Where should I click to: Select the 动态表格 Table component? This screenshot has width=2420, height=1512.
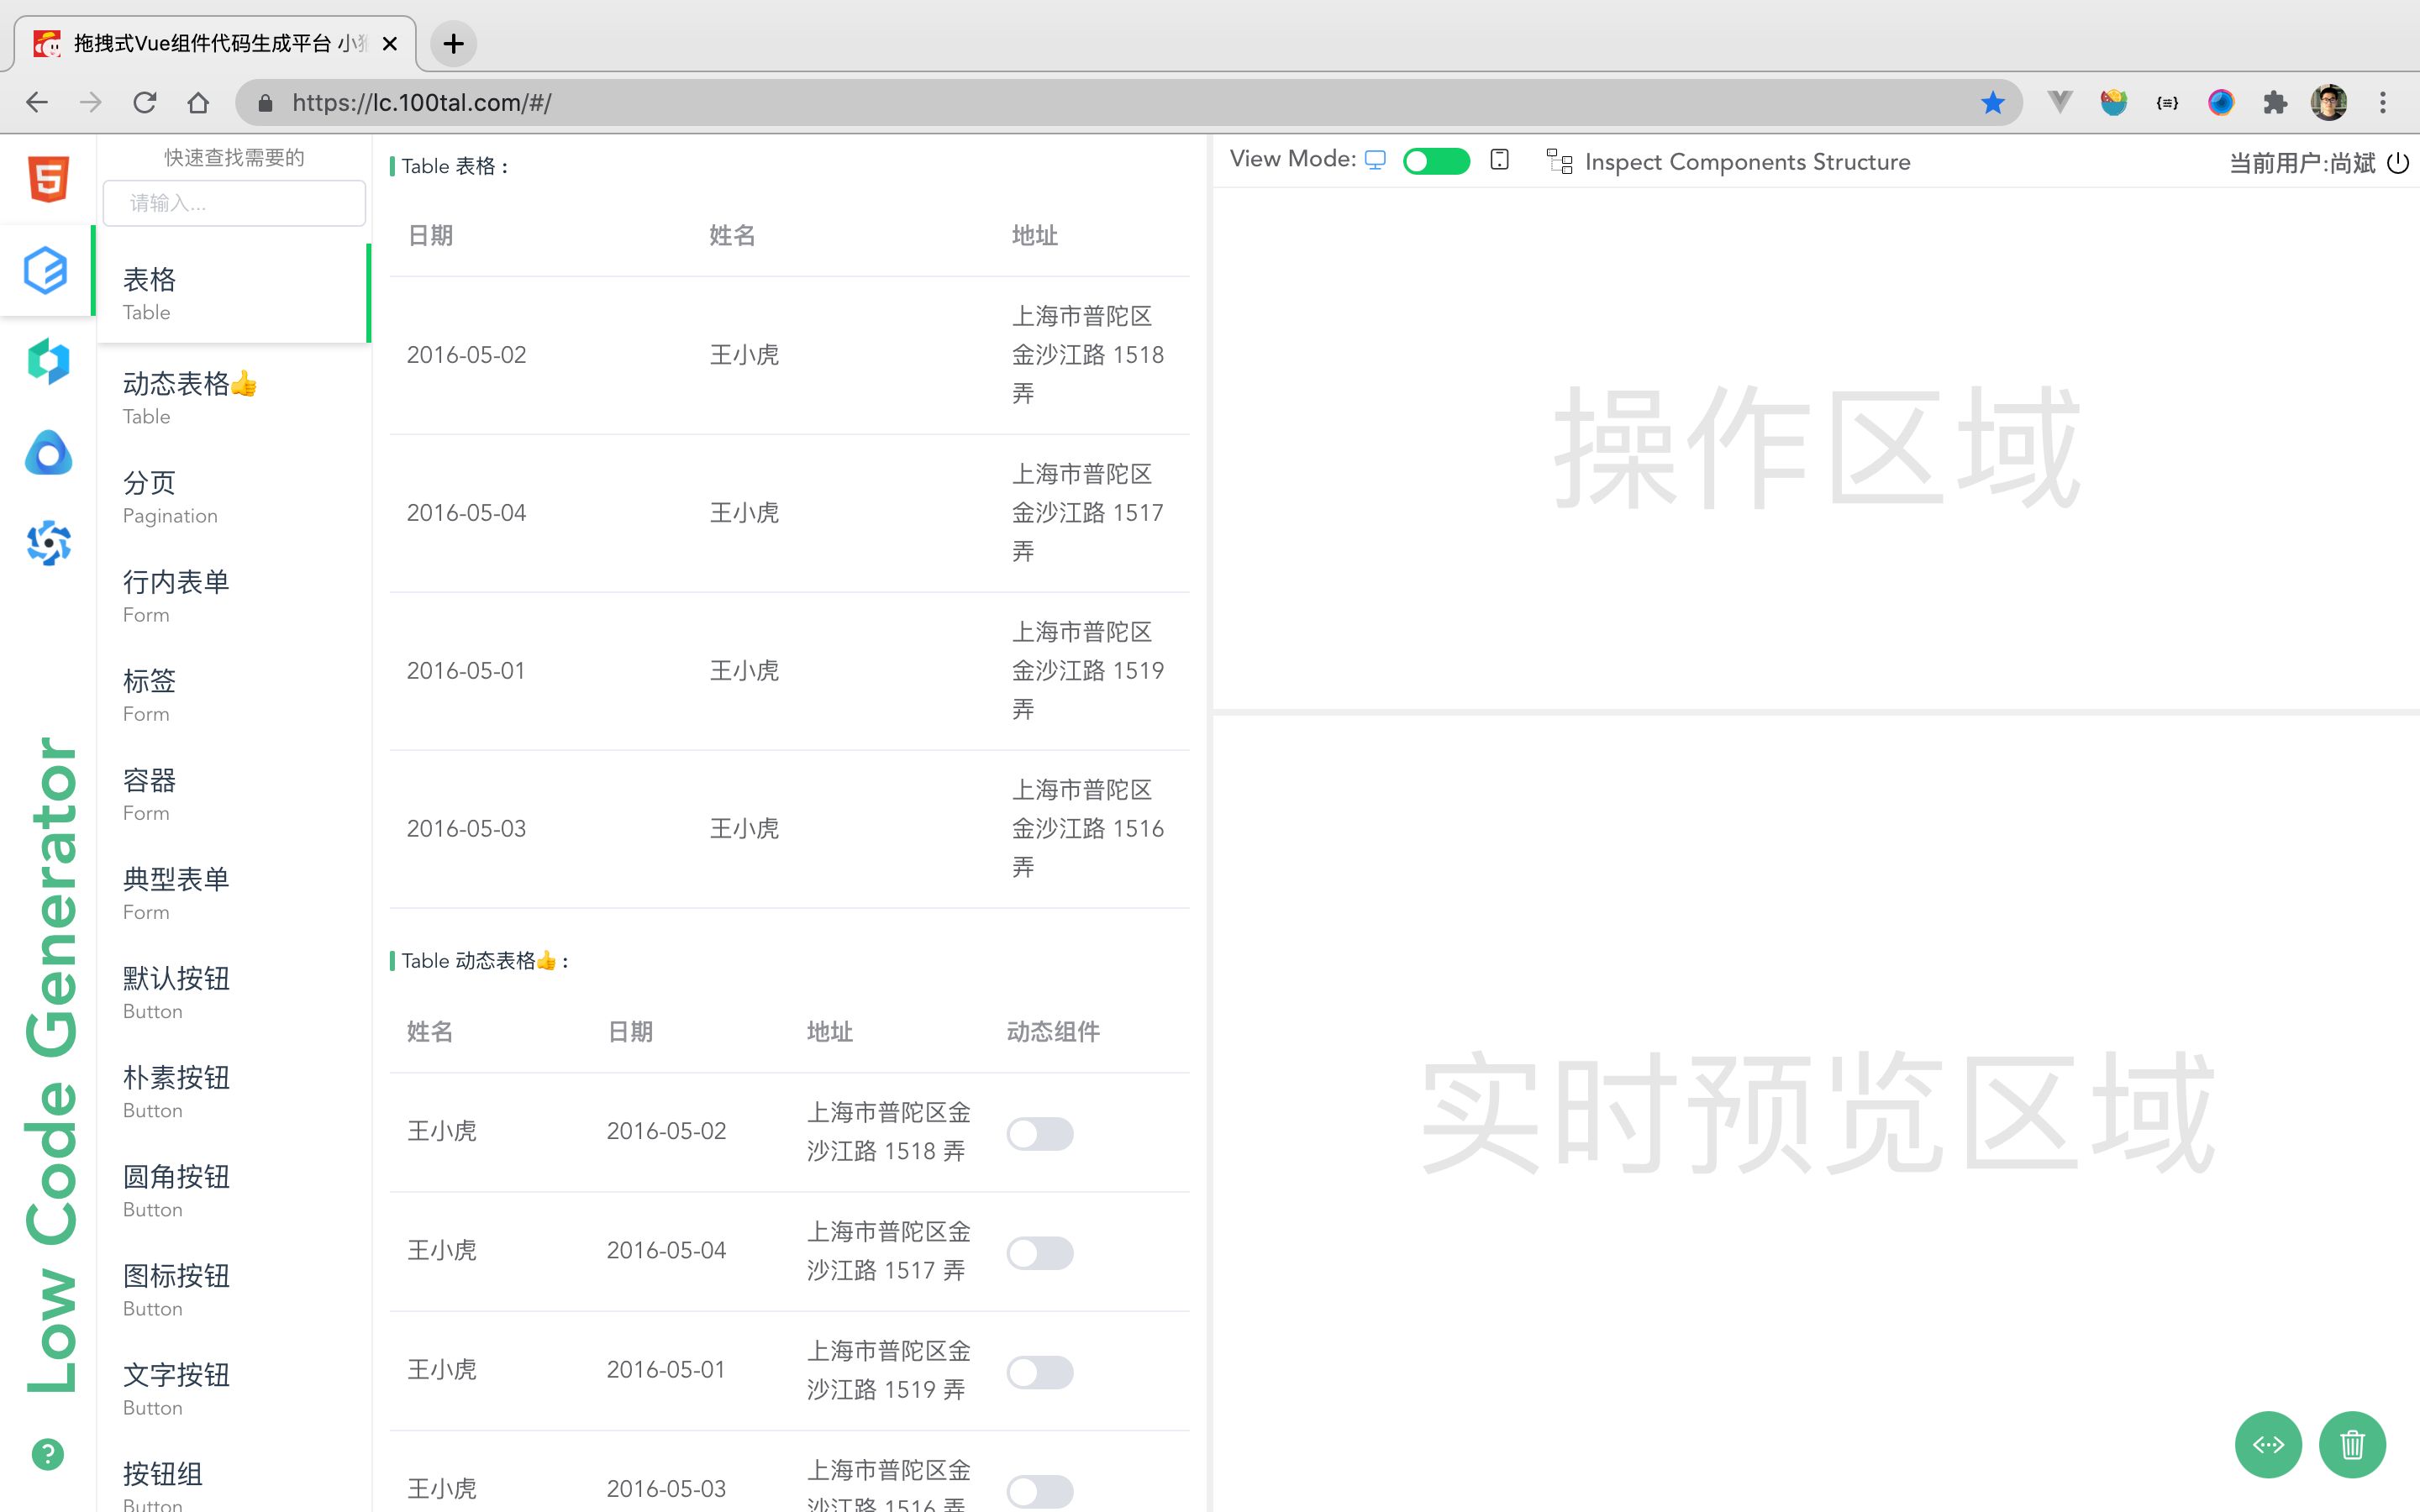coord(233,398)
